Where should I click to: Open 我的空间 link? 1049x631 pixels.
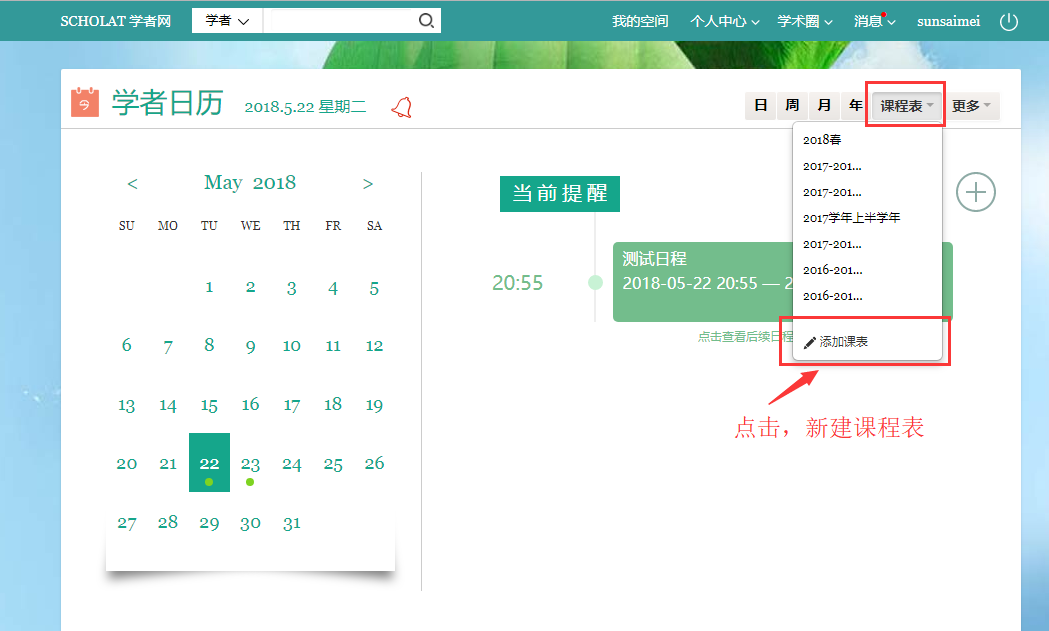[640, 21]
